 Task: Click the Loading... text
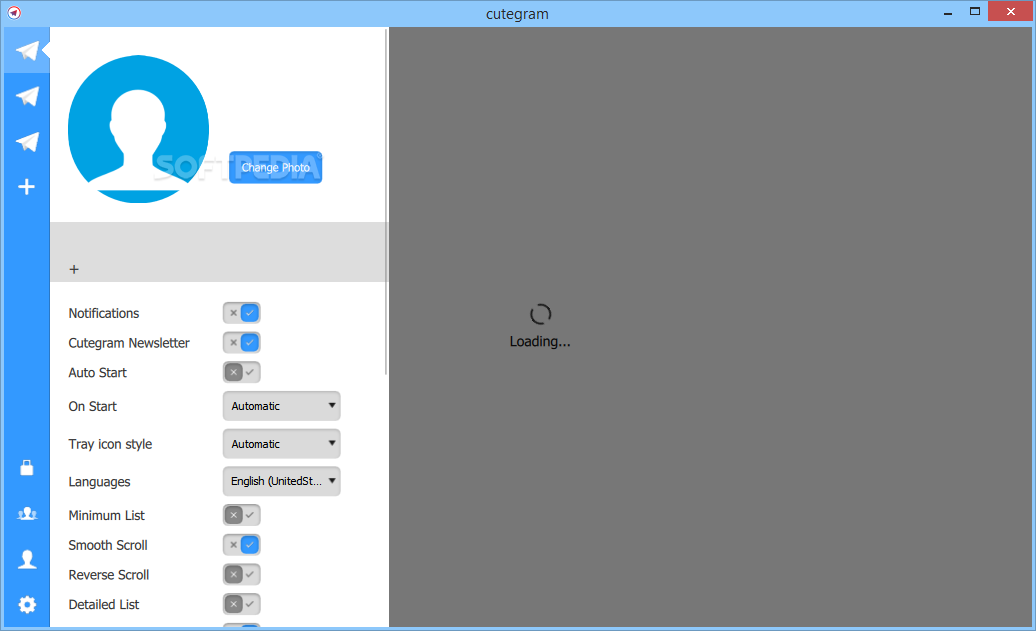tap(540, 342)
